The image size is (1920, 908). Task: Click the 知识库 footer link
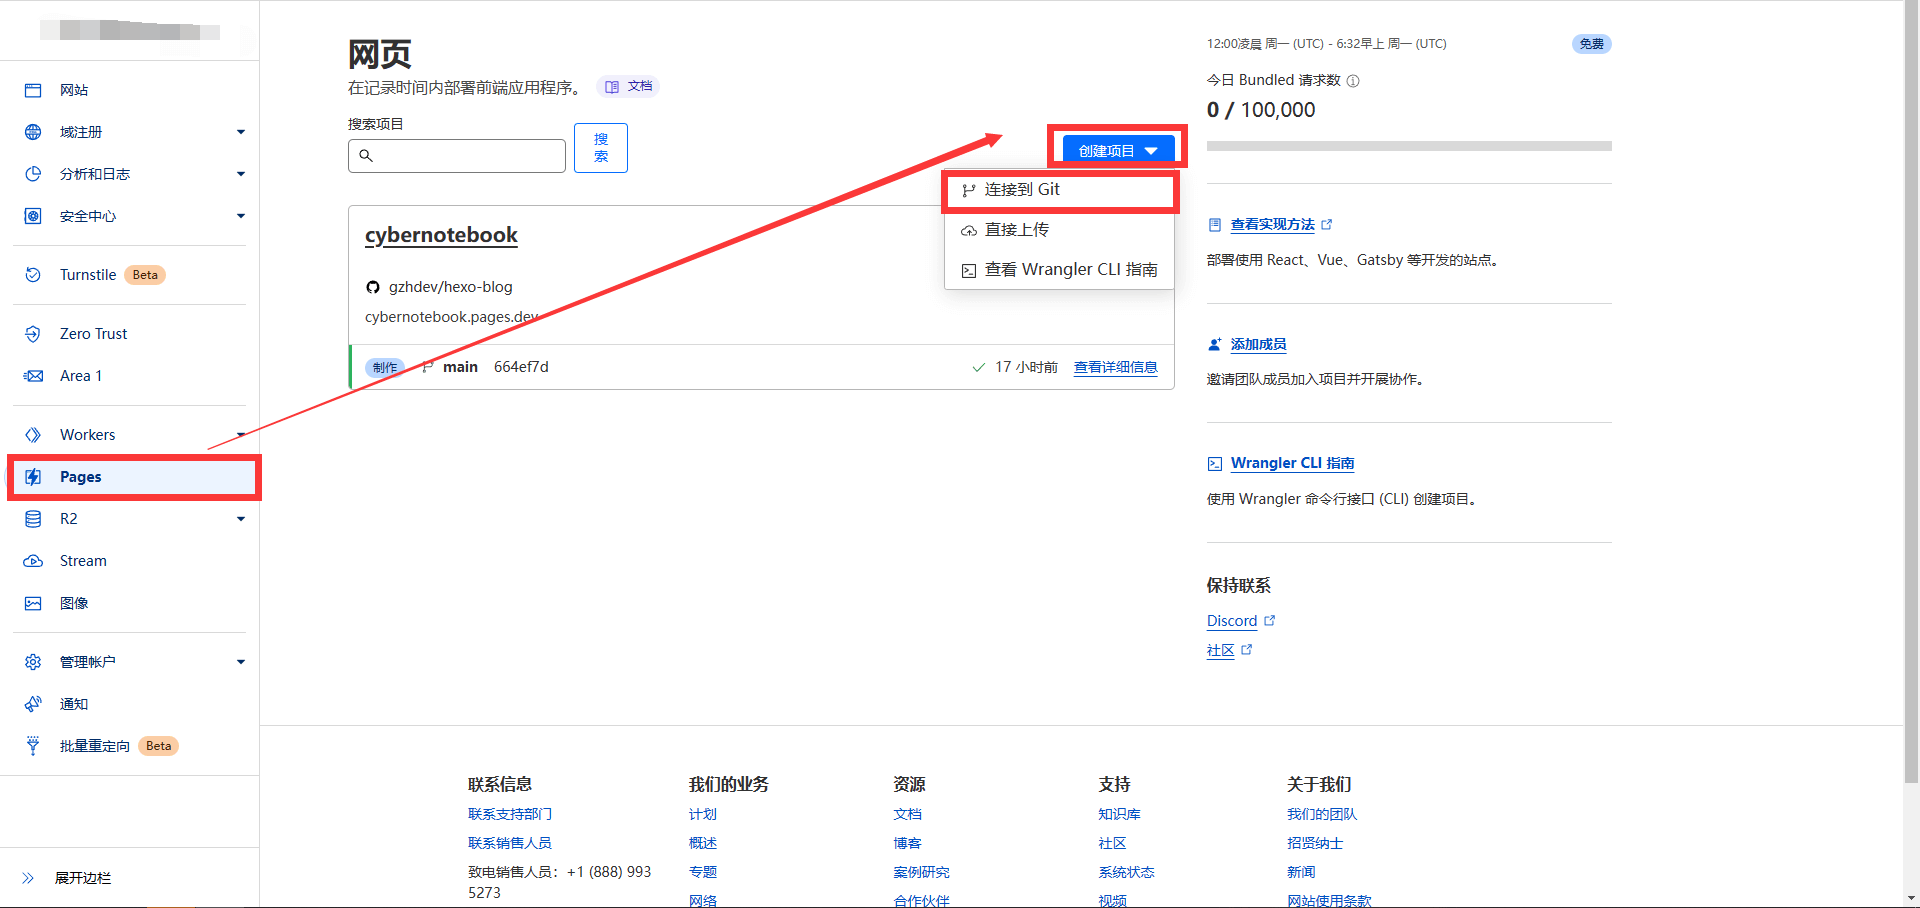pos(1120,815)
